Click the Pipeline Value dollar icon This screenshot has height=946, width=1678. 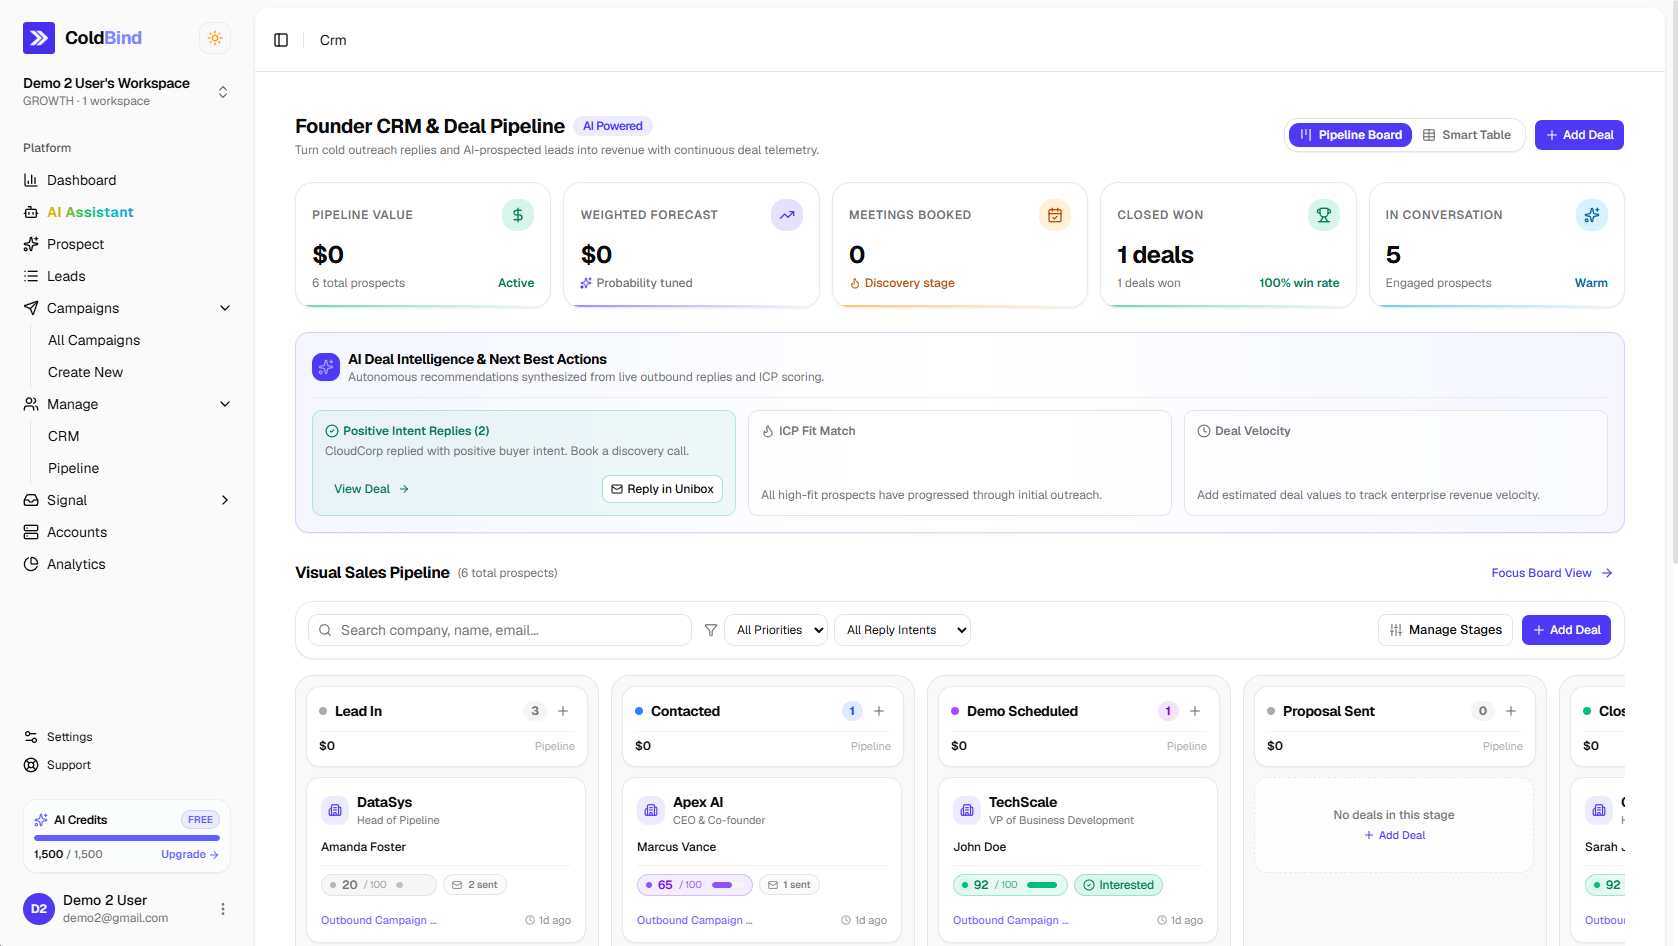coord(518,215)
